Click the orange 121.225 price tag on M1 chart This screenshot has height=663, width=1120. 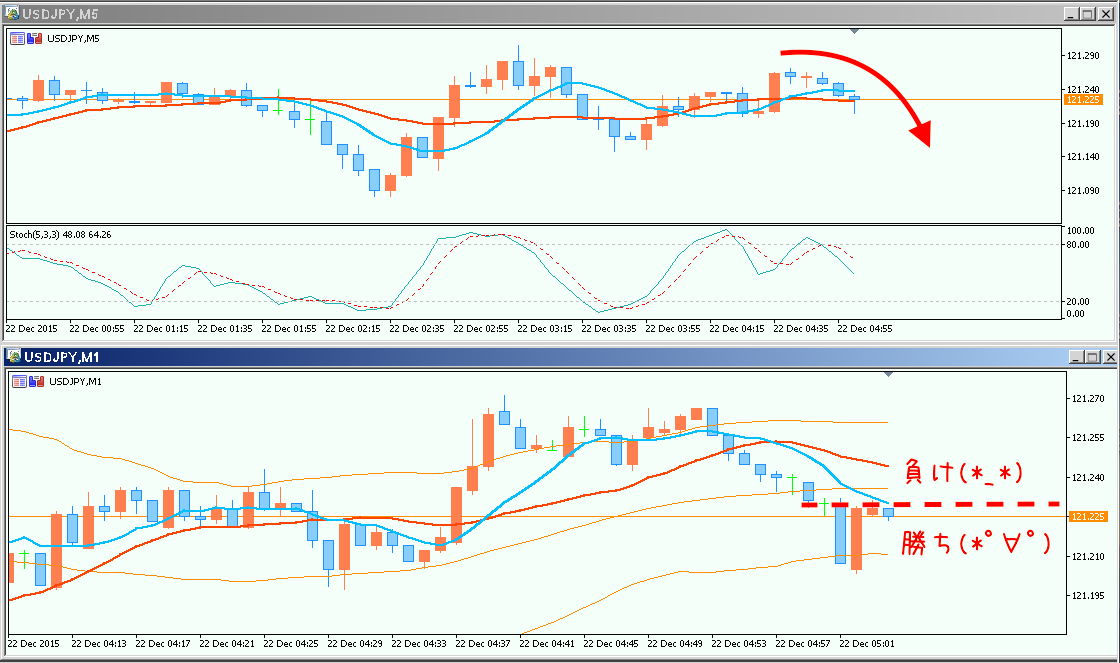(x=1085, y=516)
